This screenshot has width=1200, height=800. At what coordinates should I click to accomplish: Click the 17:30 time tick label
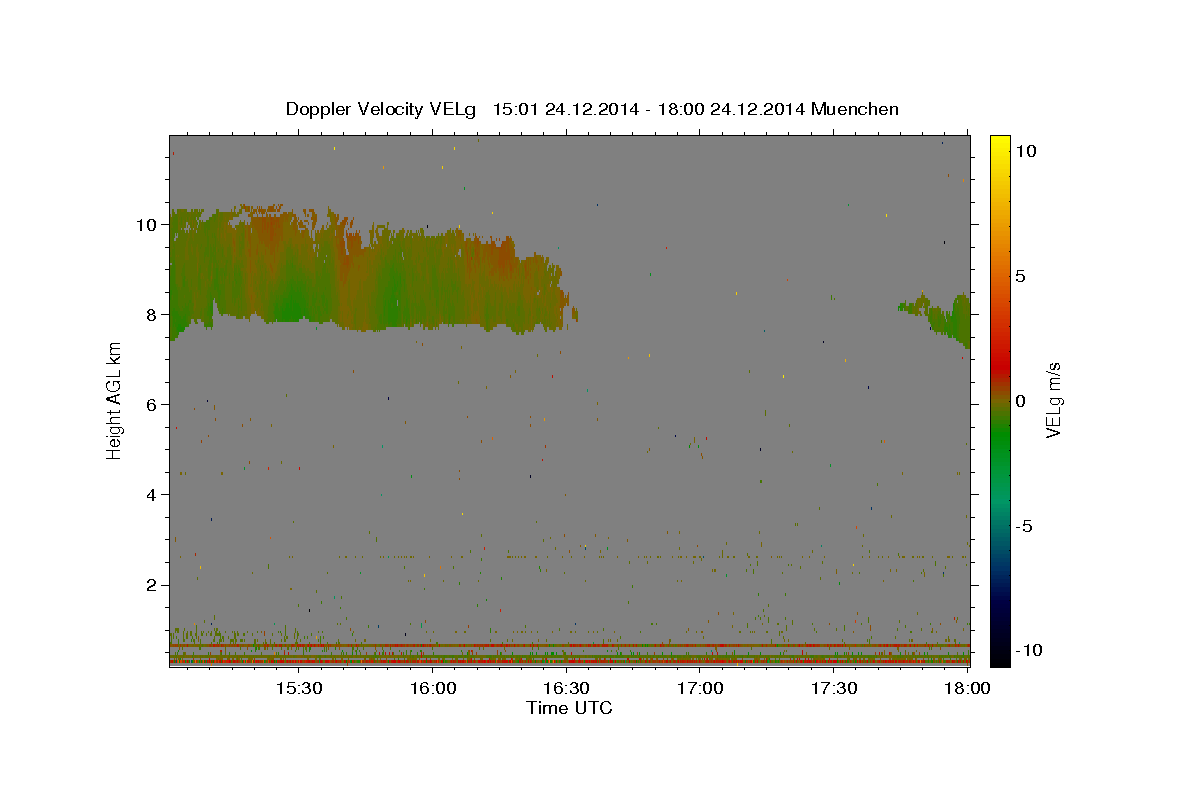(x=834, y=688)
